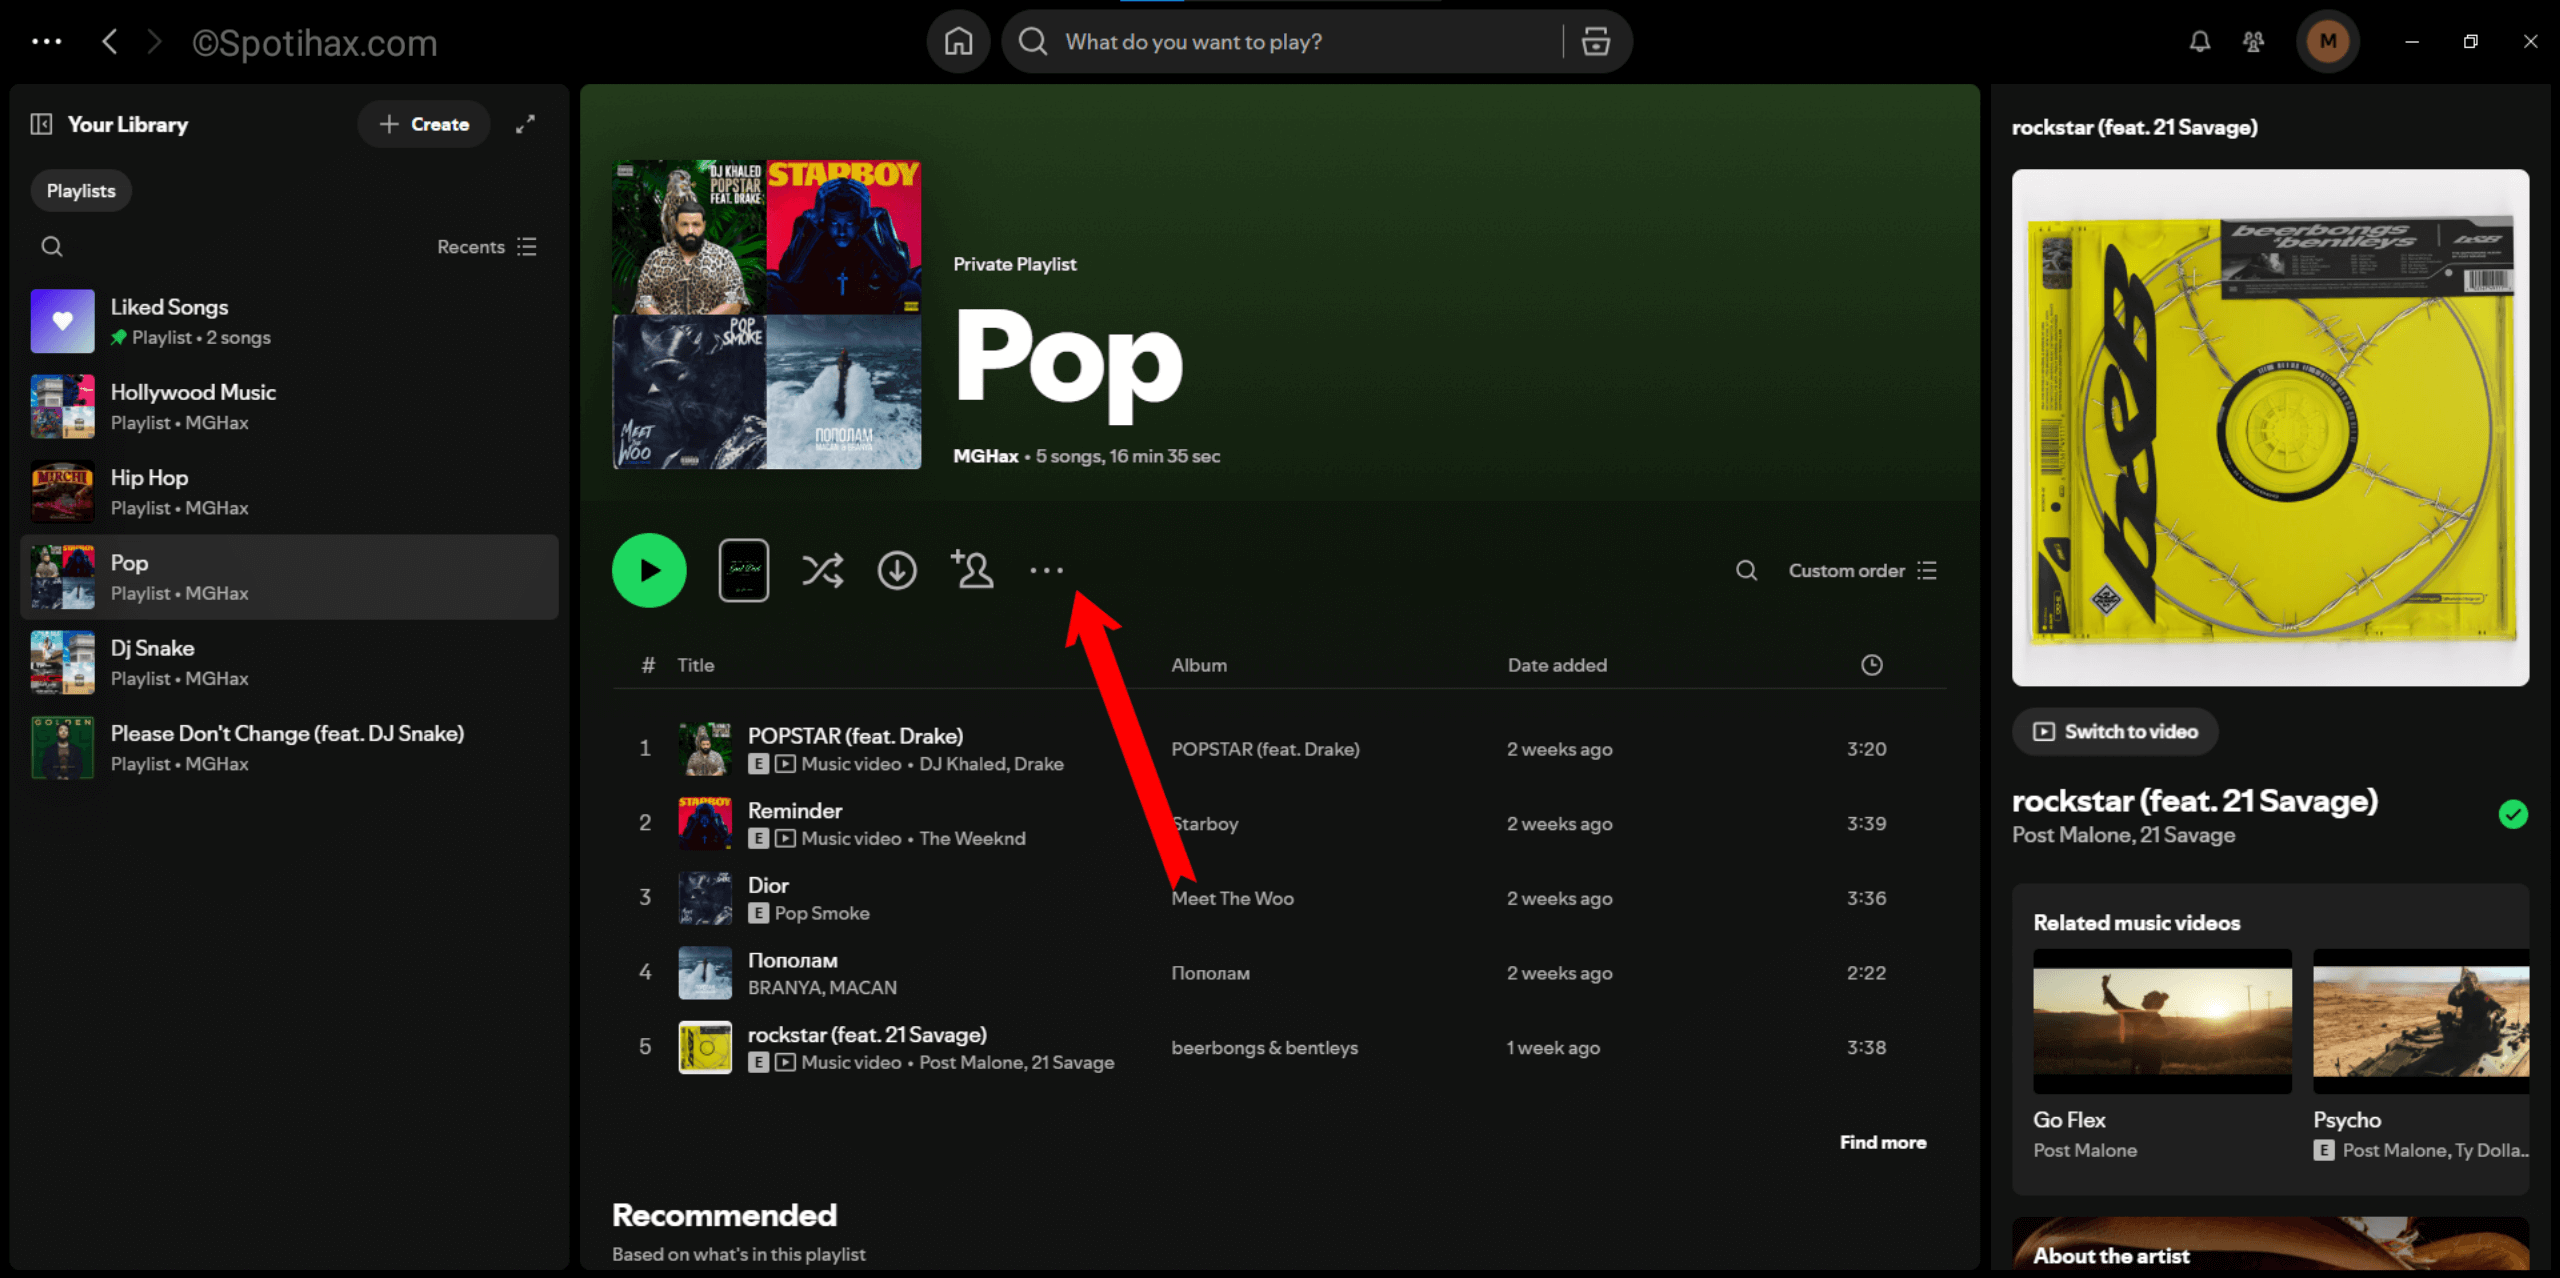Screen dimensions: 2560x1278
Task: Expand Your Library to full view
Action: point(525,124)
